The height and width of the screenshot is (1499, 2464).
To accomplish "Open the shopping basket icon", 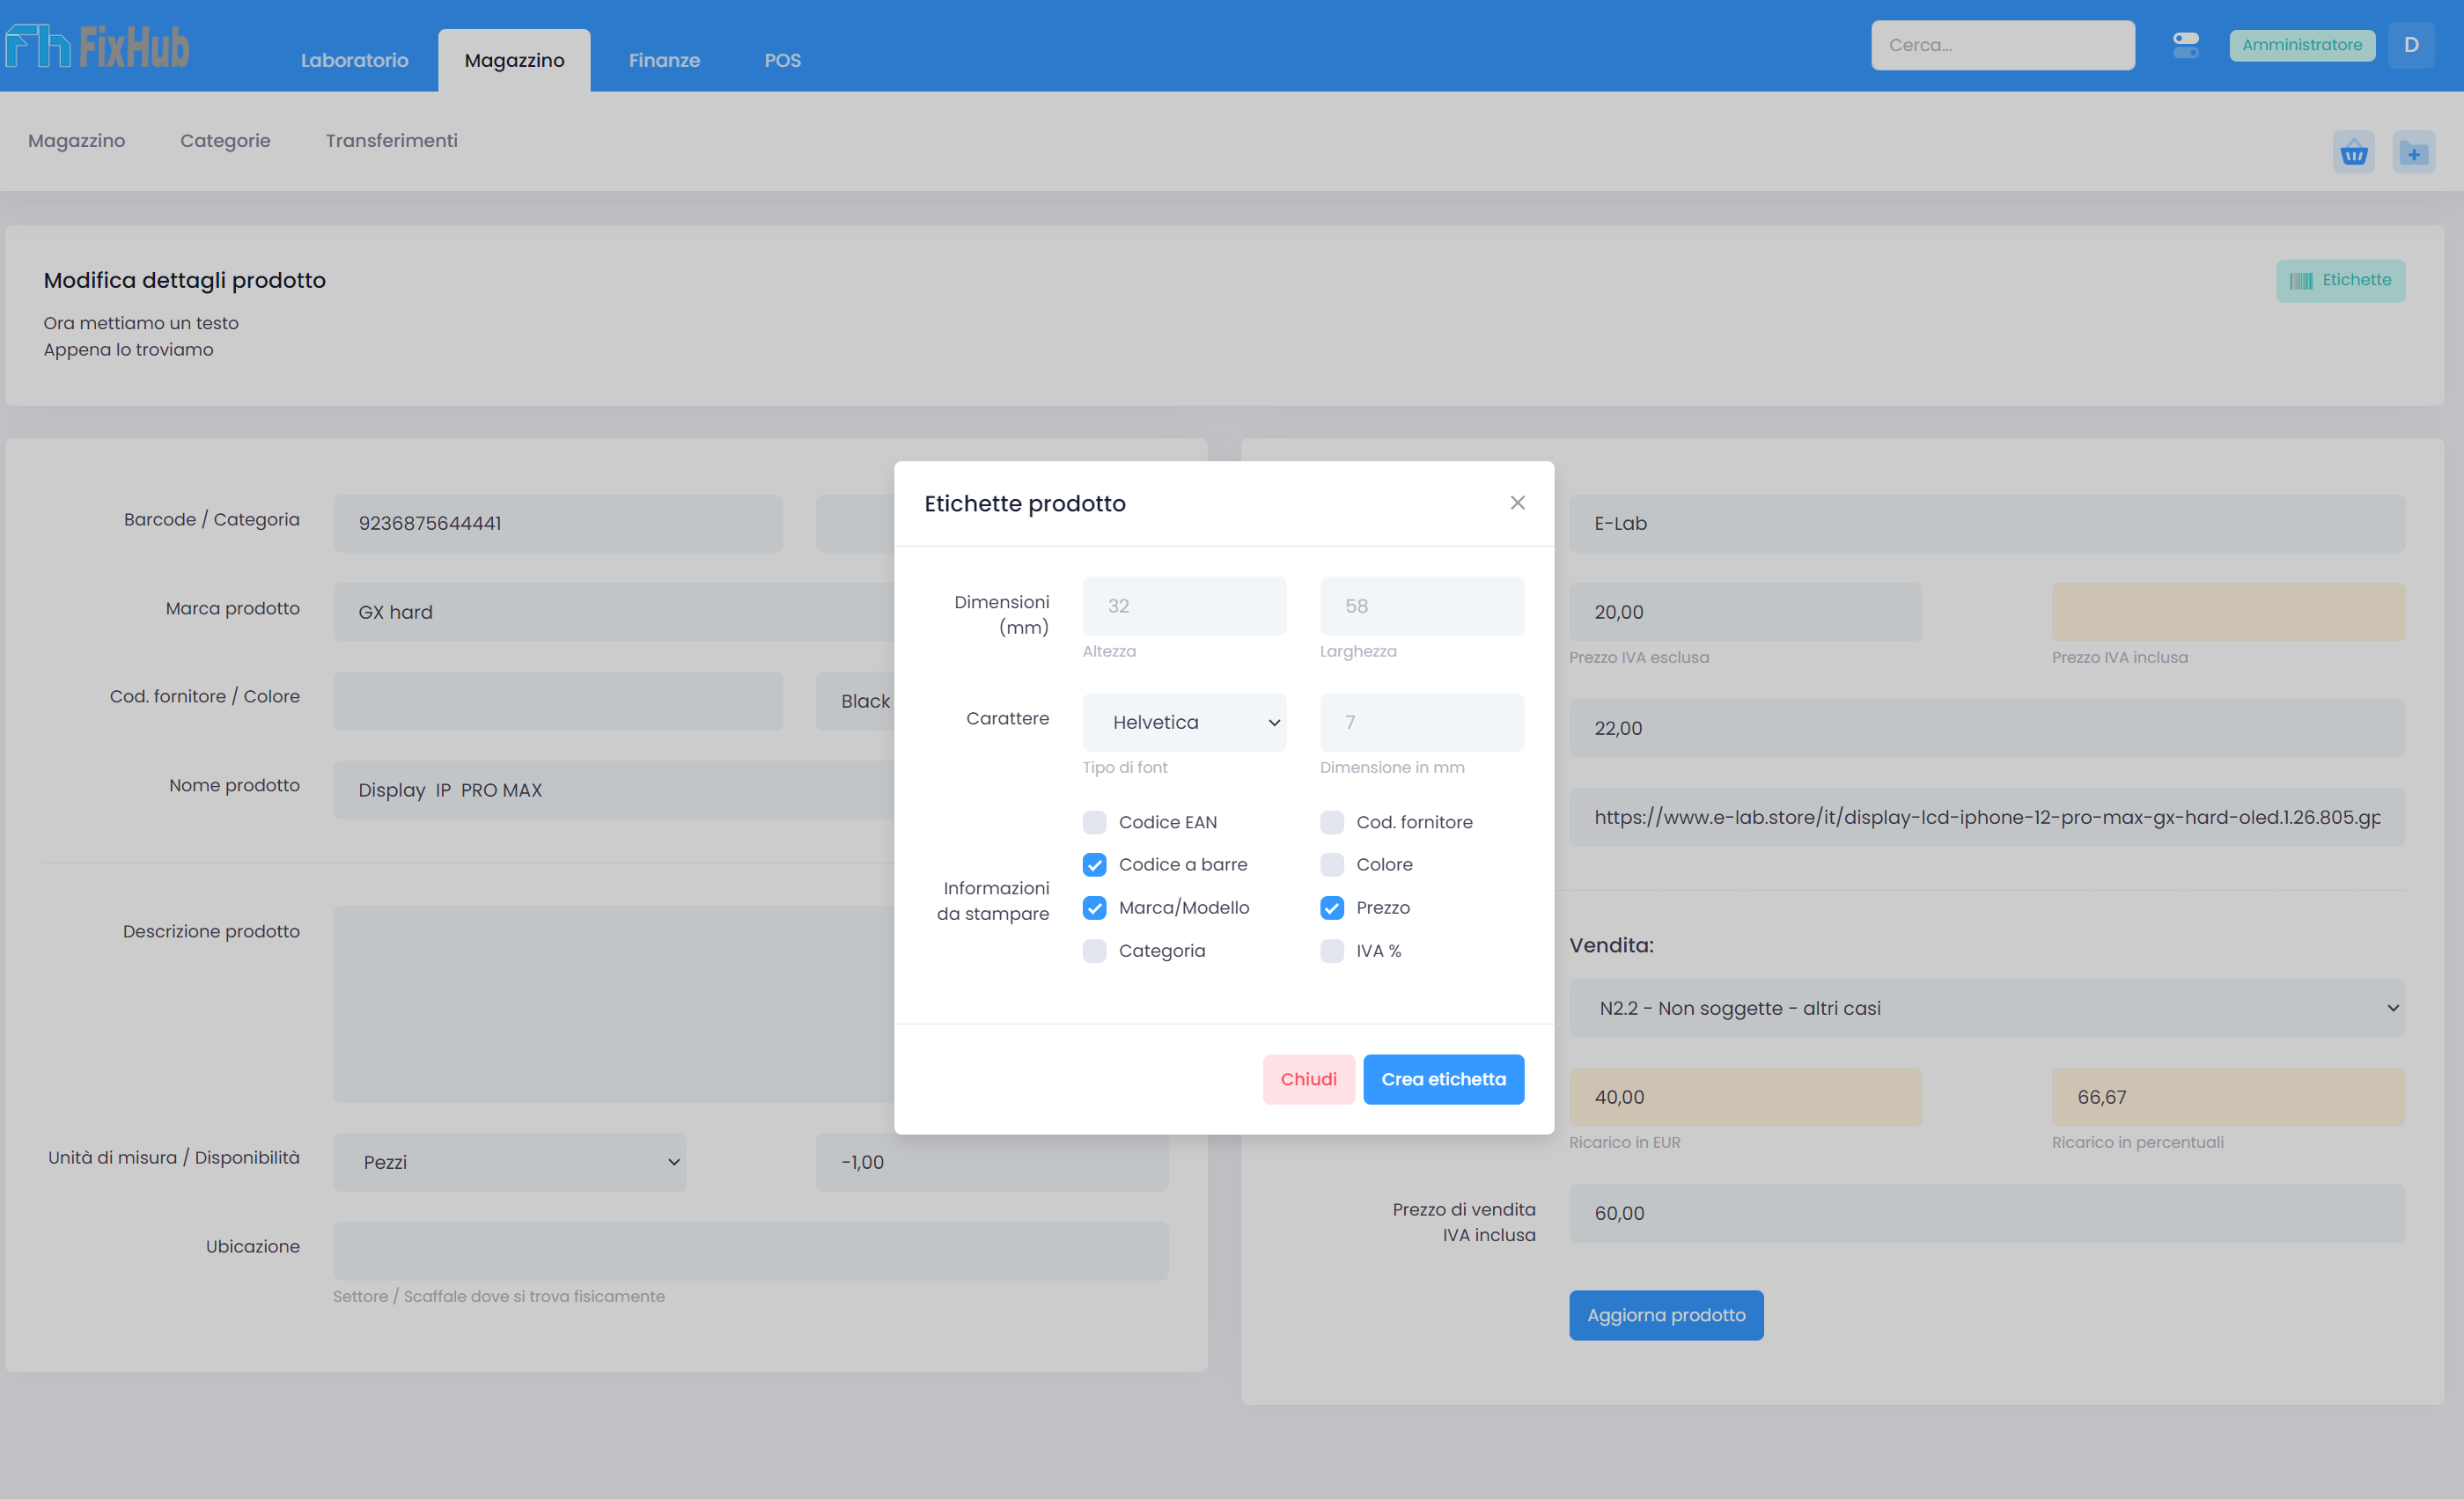I will [x=2353, y=153].
